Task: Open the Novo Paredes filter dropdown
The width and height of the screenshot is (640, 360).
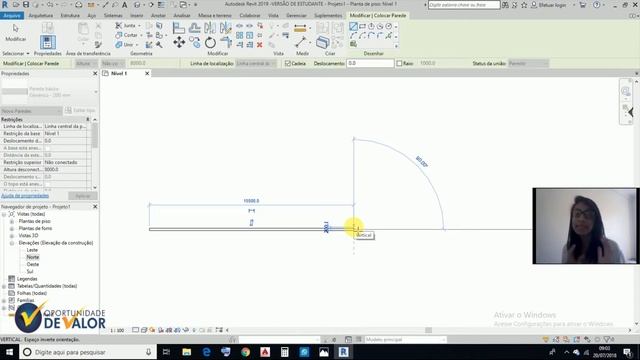Action: pyautogui.click(x=31, y=111)
